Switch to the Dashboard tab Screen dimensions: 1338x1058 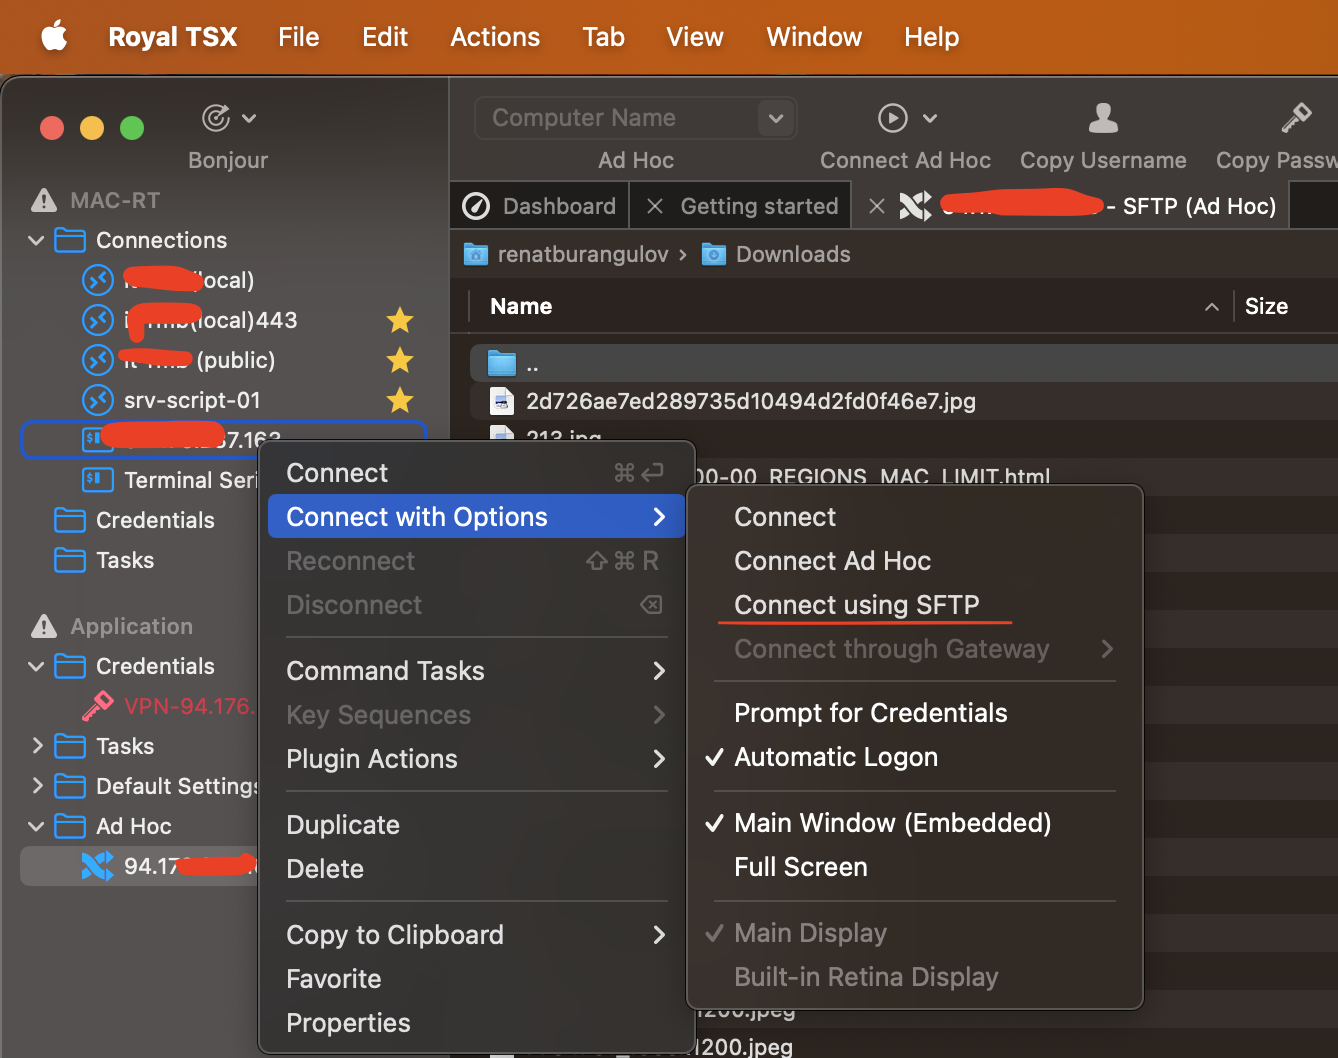coord(540,206)
